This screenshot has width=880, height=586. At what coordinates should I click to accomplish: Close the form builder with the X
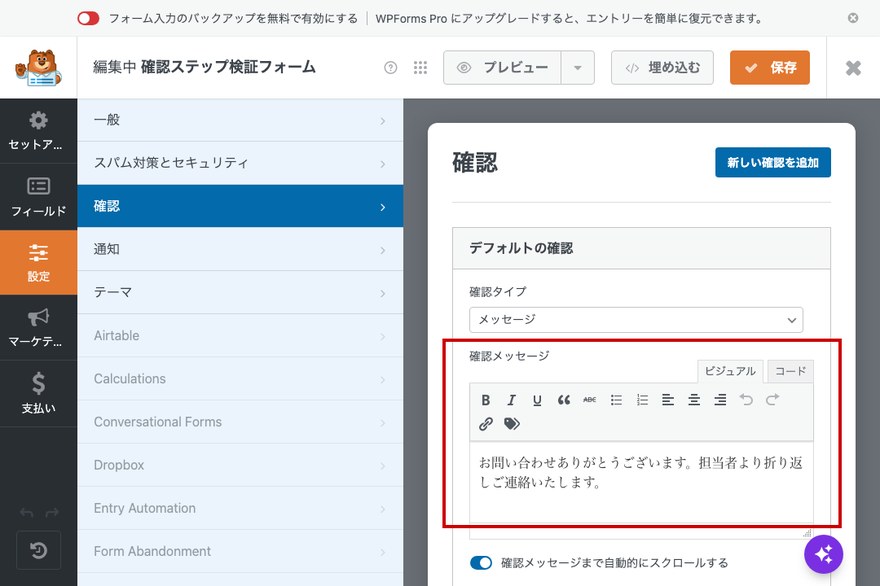point(853,68)
